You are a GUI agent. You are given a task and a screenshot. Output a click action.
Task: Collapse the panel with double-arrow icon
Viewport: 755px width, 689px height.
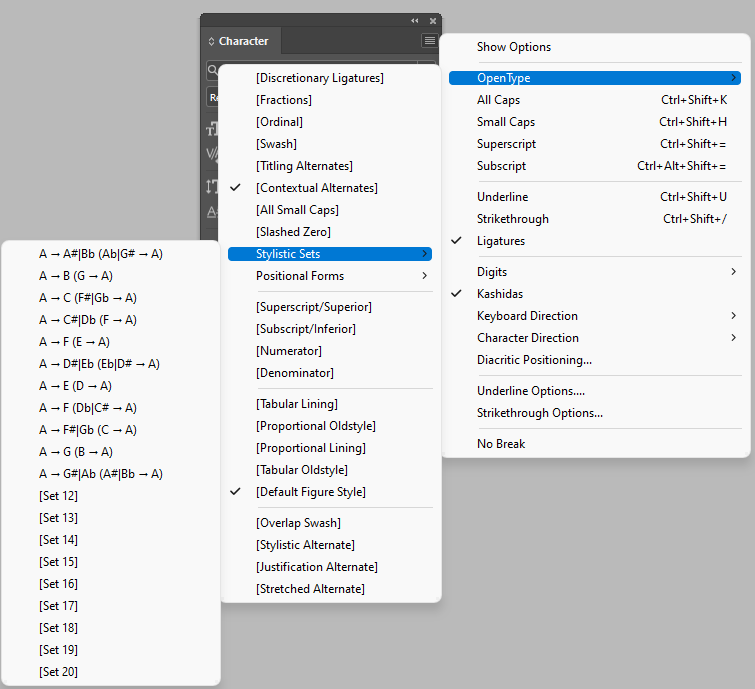click(415, 20)
